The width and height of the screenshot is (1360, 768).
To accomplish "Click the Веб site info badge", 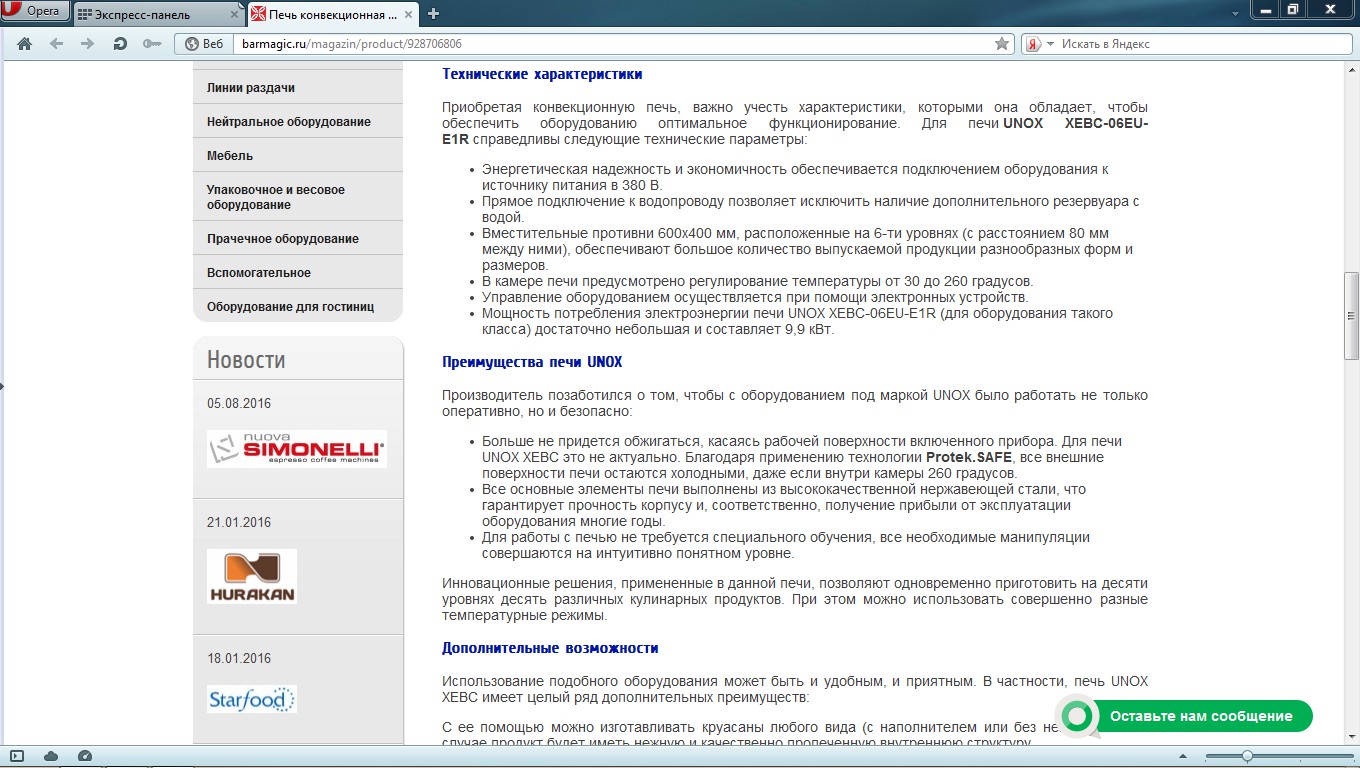I will (x=204, y=44).
